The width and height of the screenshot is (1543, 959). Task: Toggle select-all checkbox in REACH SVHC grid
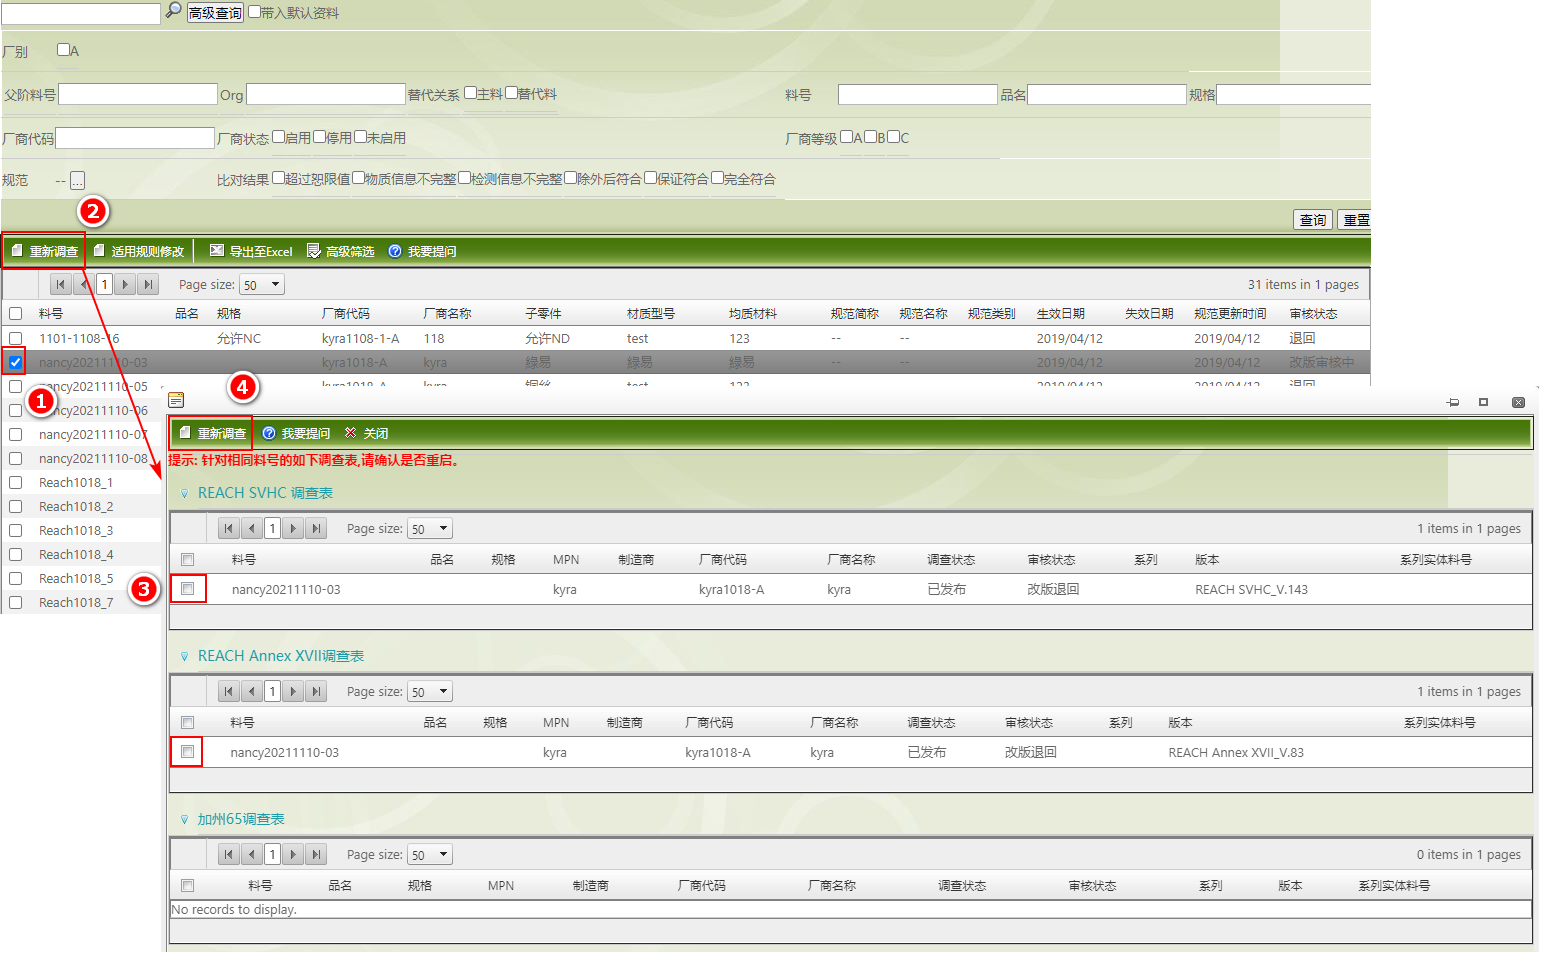tap(187, 559)
